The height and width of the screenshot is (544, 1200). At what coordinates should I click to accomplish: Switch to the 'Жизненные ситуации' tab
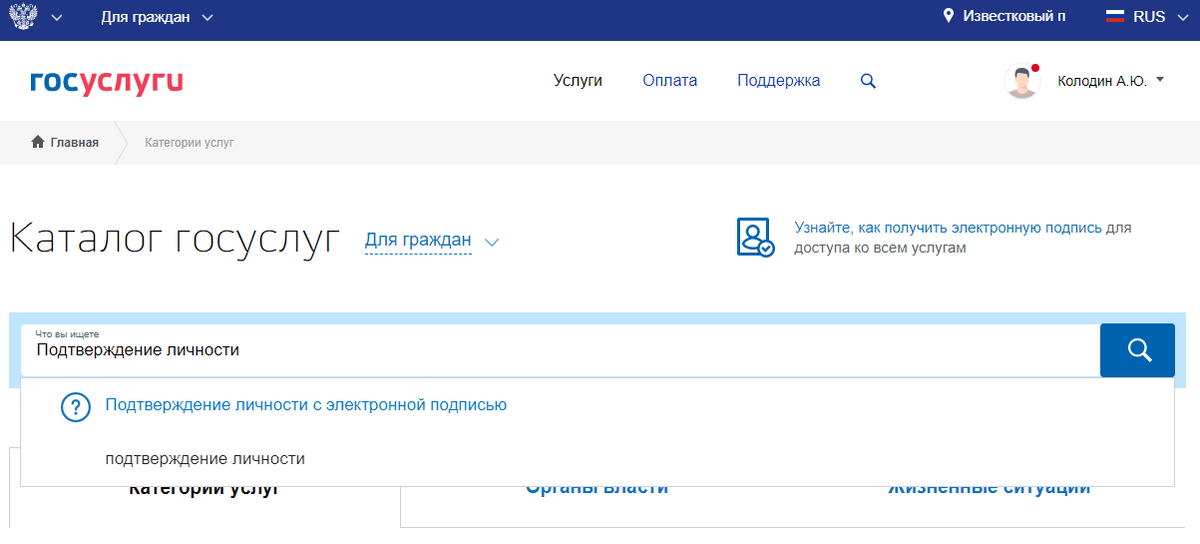[x=988, y=488]
